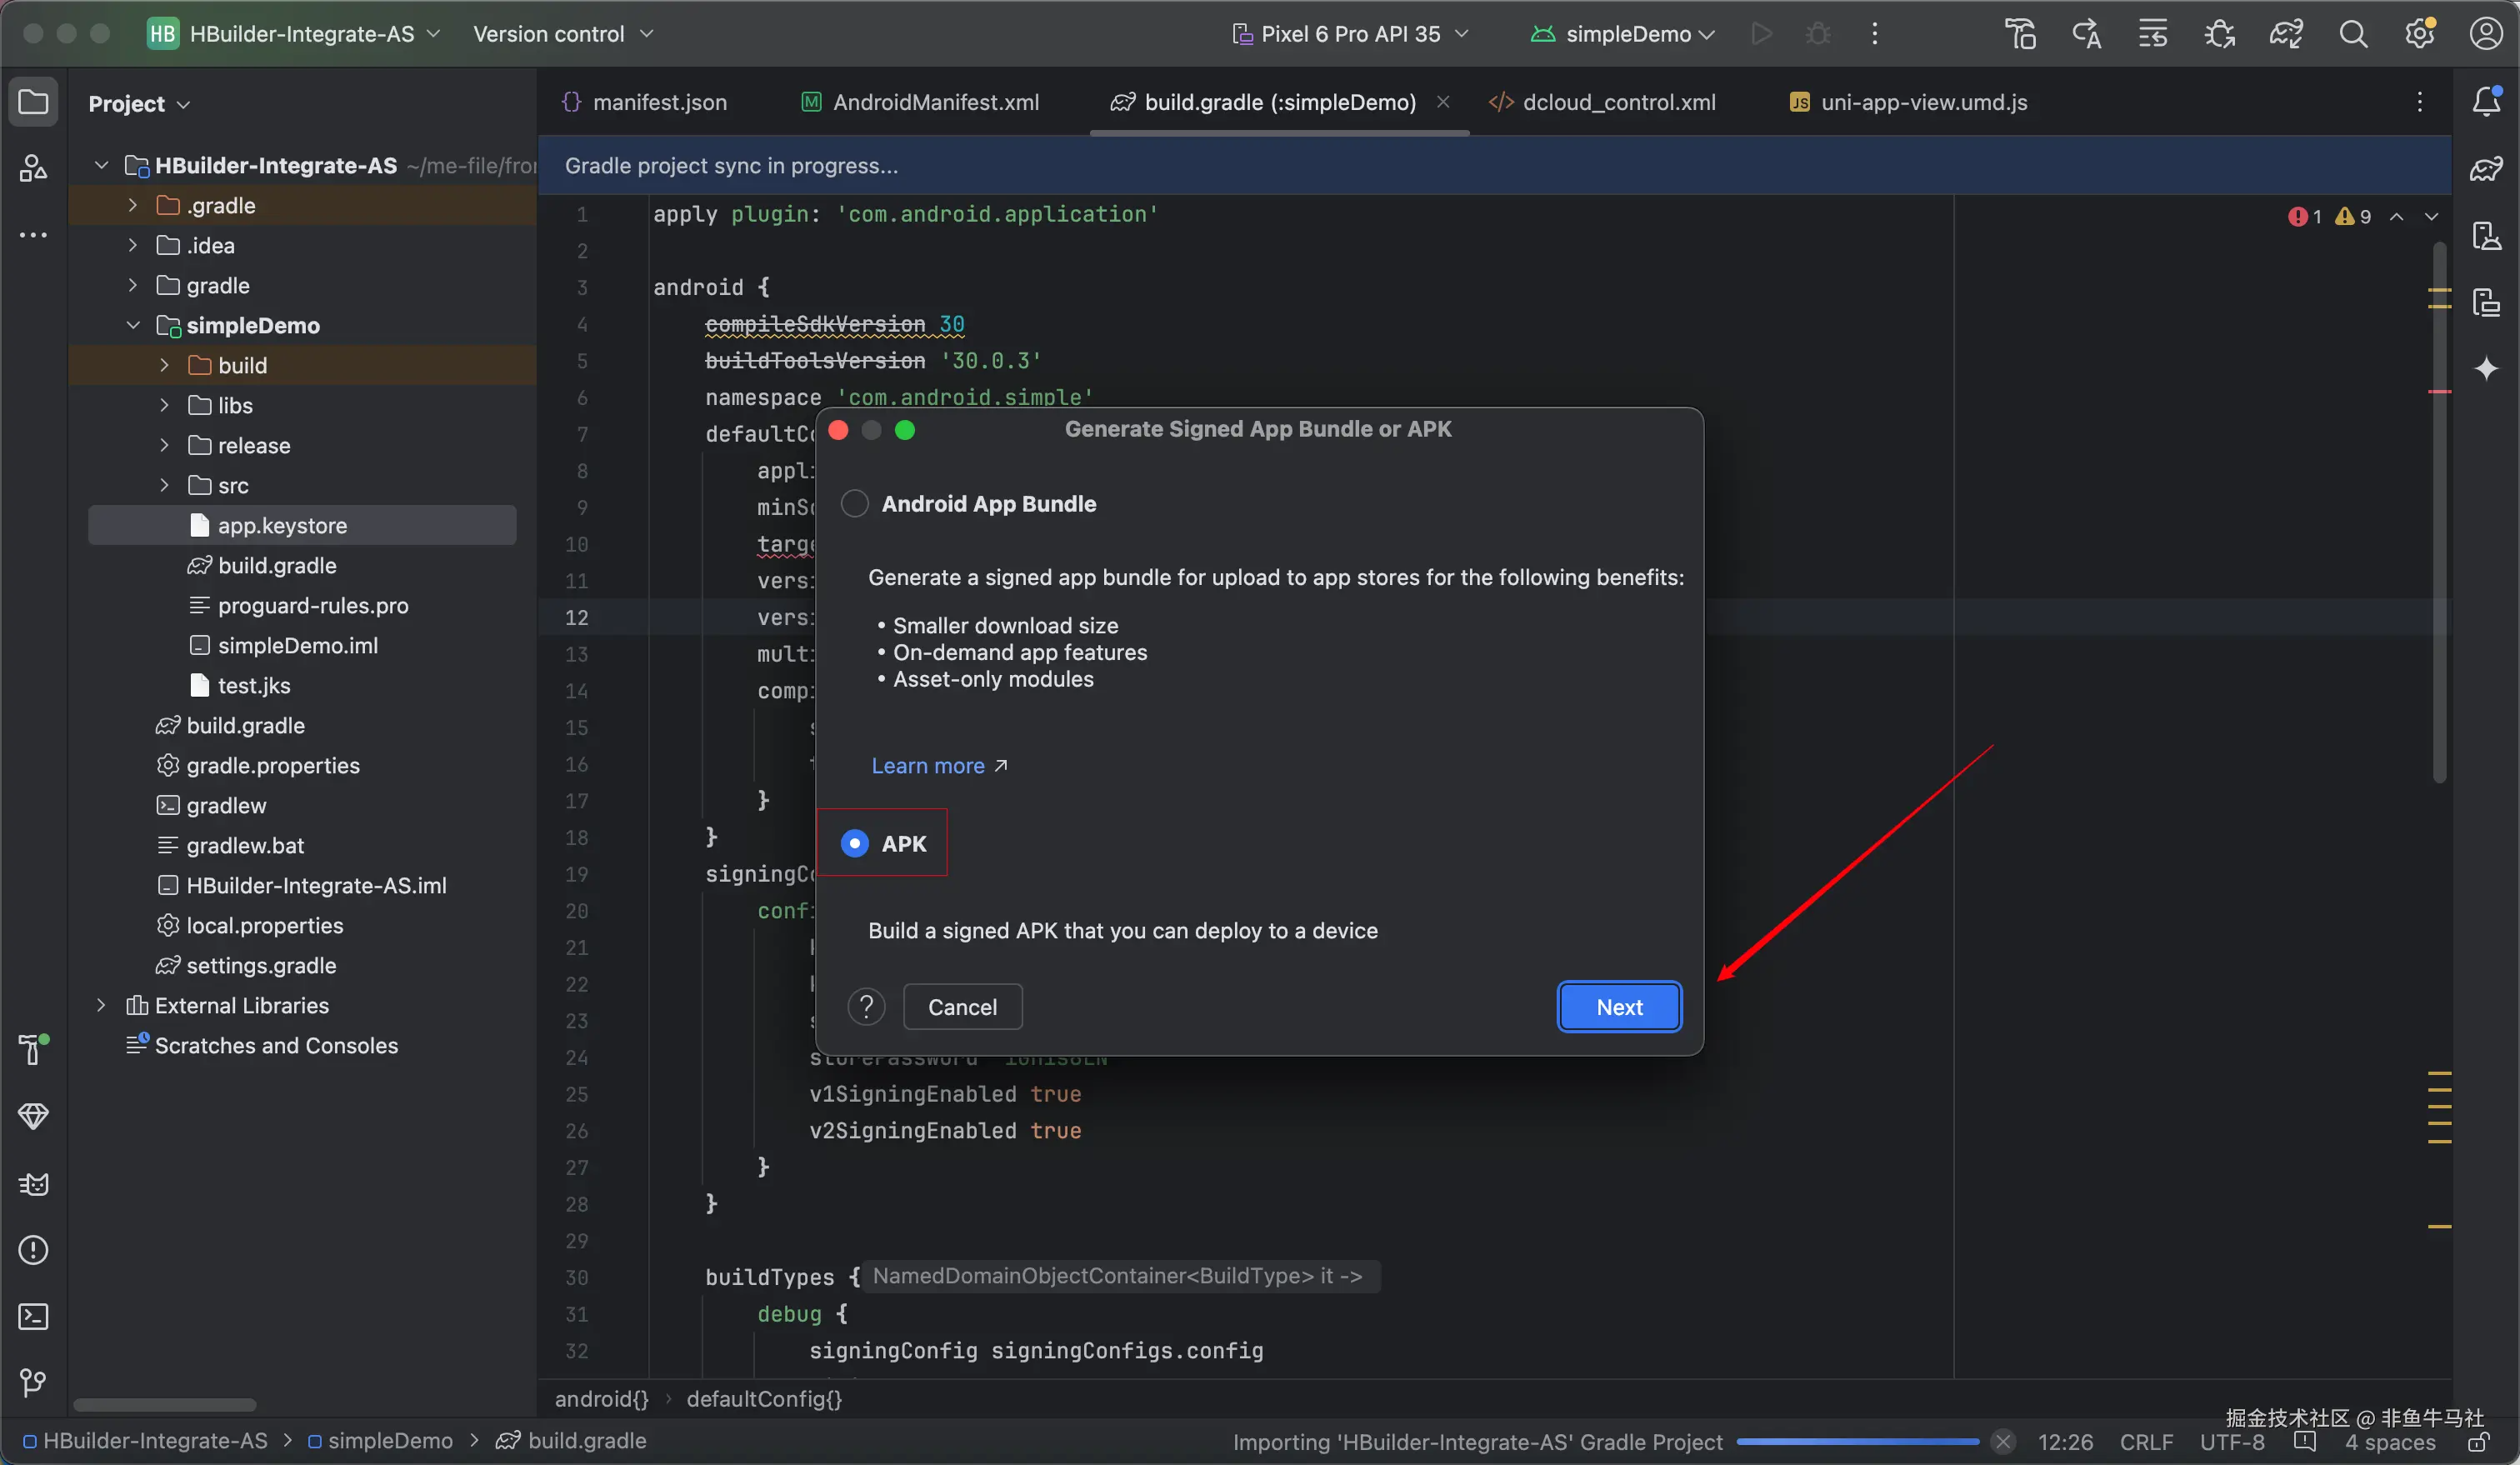Select the APK radio button
The height and width of the screenshot is (1465, 2520).
(855, 844)
